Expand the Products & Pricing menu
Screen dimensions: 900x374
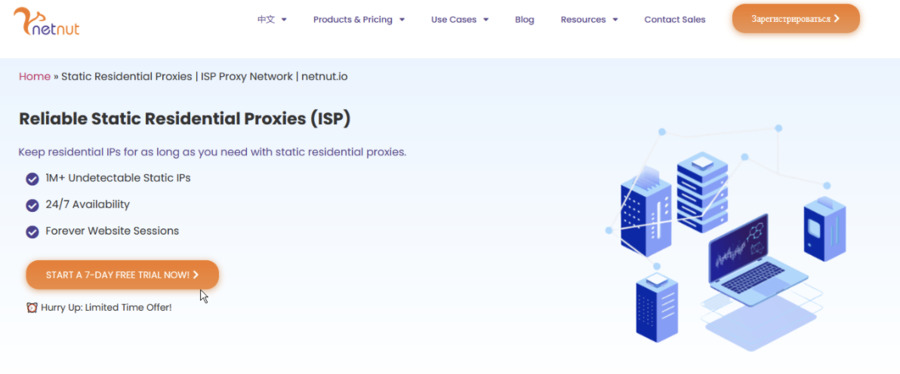click(x=359, y=20)
